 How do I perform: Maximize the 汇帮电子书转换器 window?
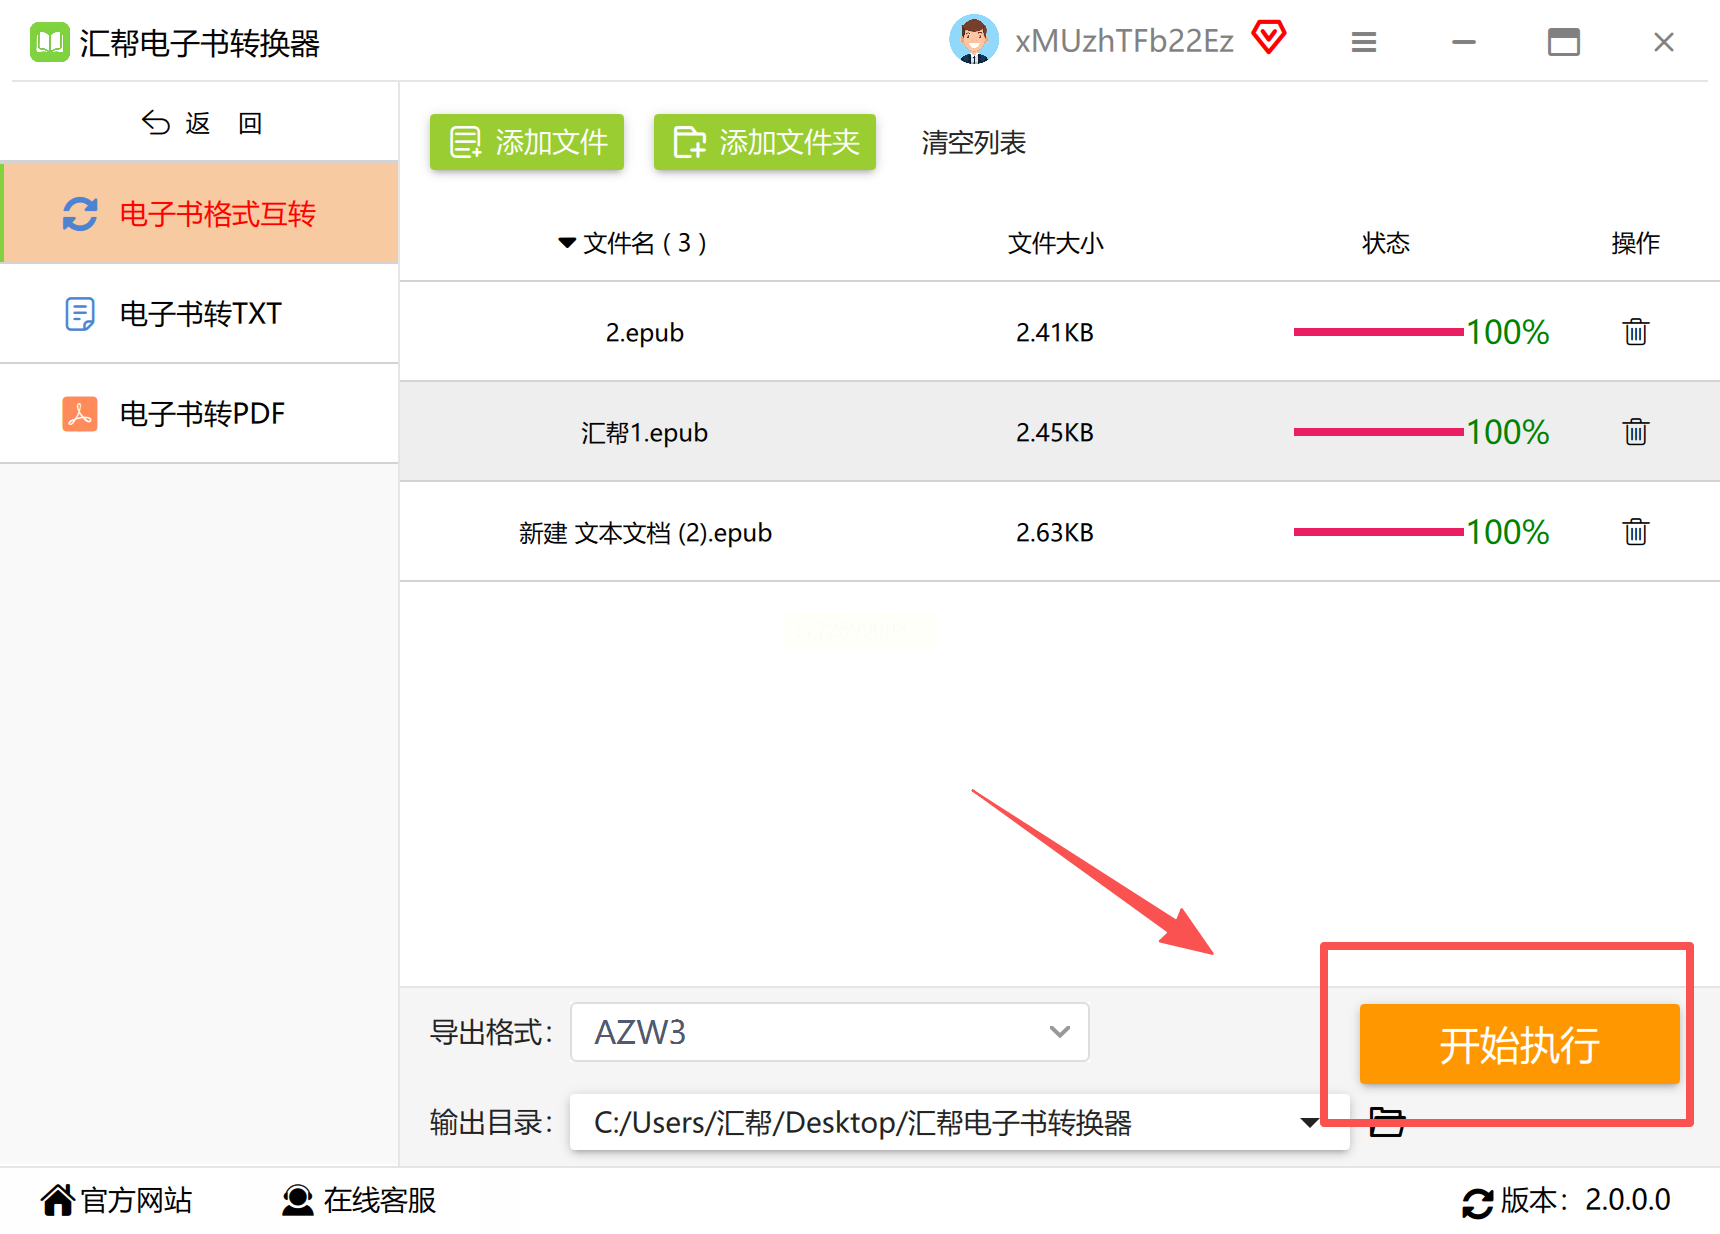click(1564, 42)
